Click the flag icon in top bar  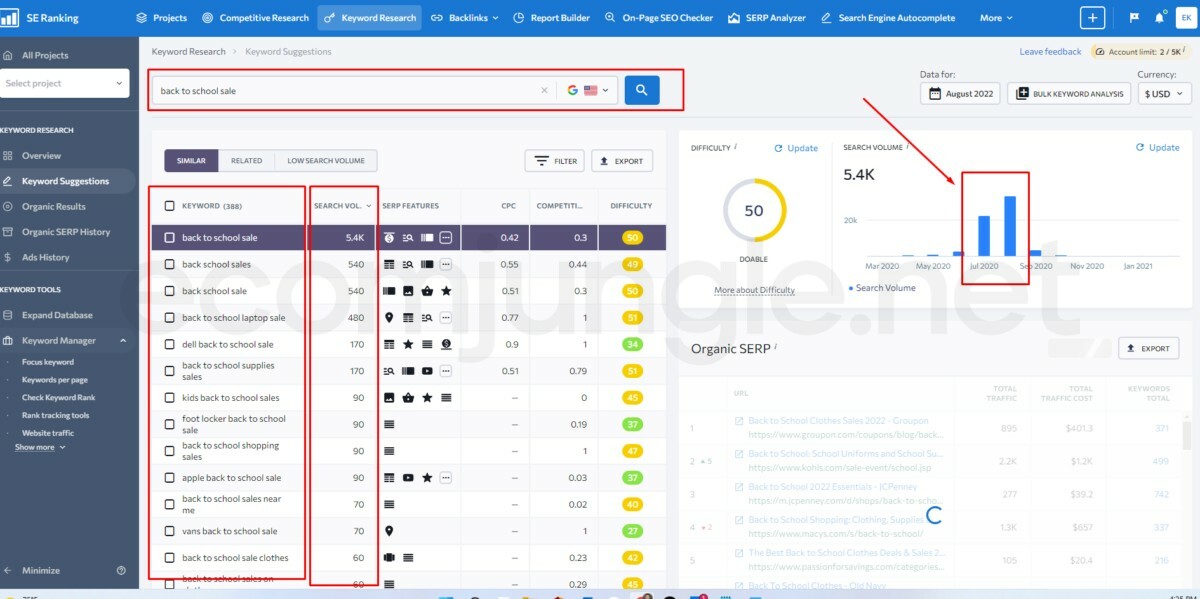(1134, 18)
